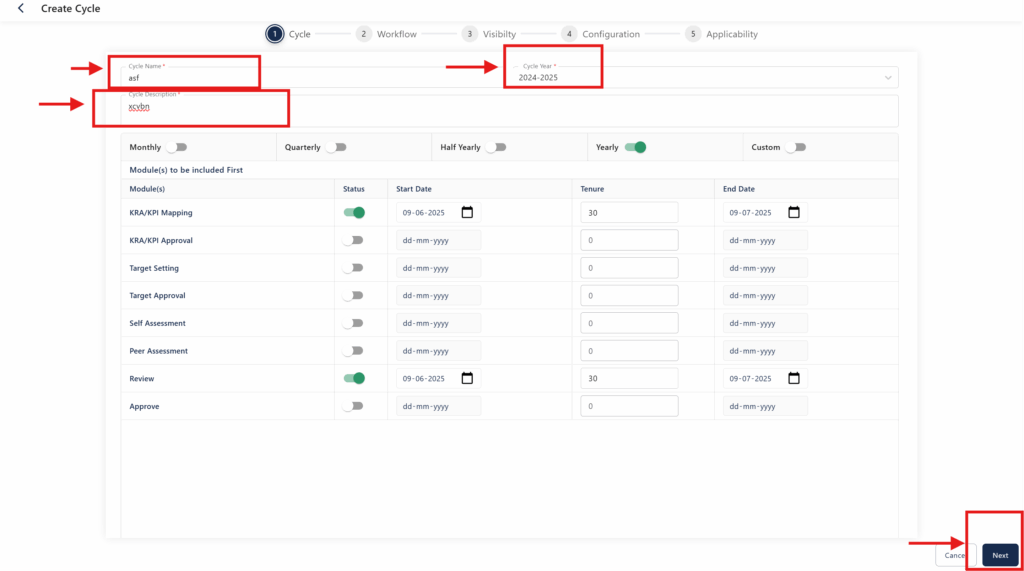Click the Status column header
1024x571 pixels.
click(x=354, y=189)
